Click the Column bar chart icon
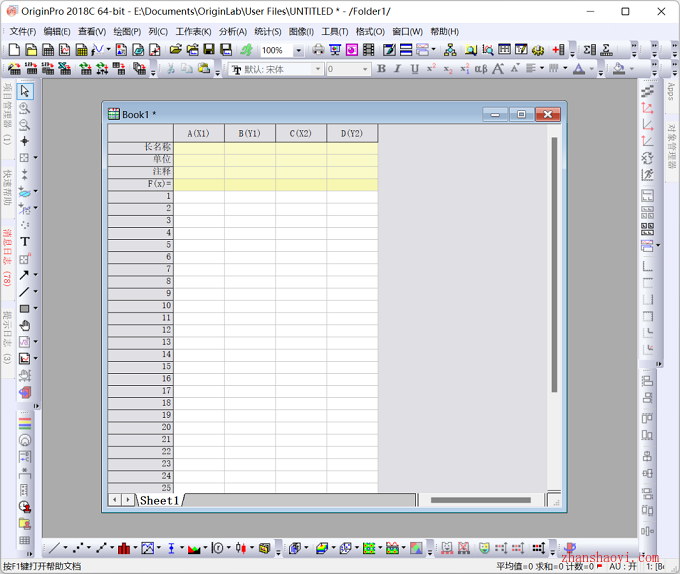680x574 pixels. pyautogui.click(x=124, y=548)
